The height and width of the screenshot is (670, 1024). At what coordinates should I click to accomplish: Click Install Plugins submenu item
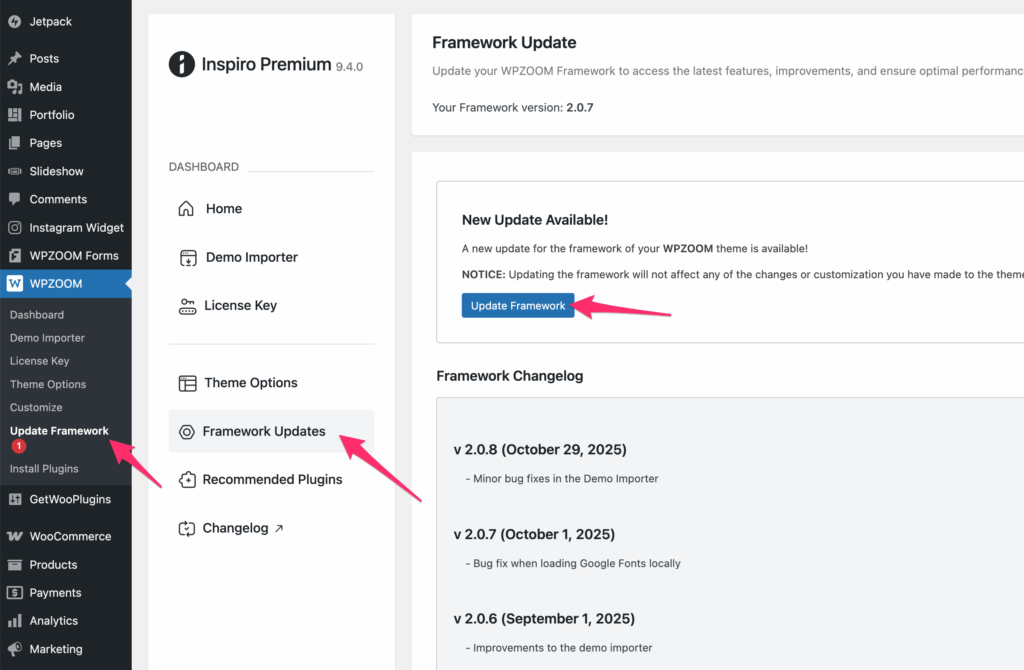(x=44, y=469)
